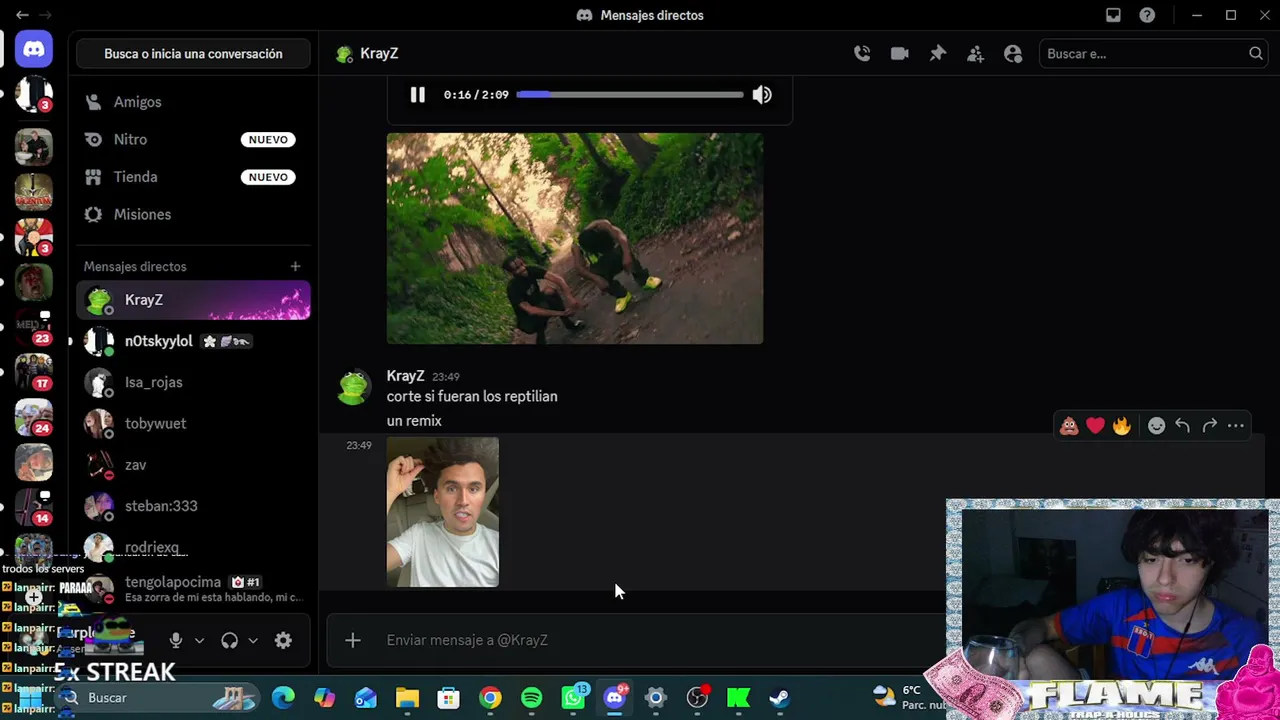The height and width of the screenshot is (720, 1280).
Task: Select the KrayZ direct message
Action: pyautogui.click(x=193, y=300)
